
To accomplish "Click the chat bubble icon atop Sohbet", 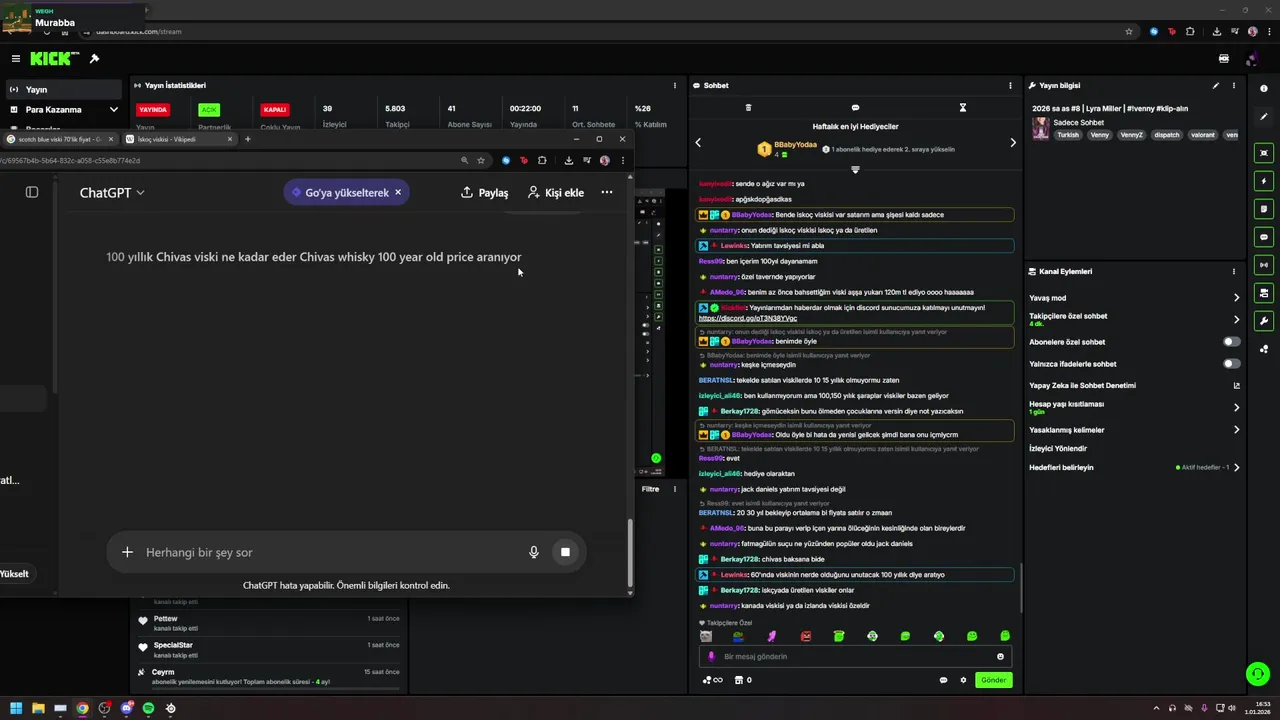I will (855, 107).
